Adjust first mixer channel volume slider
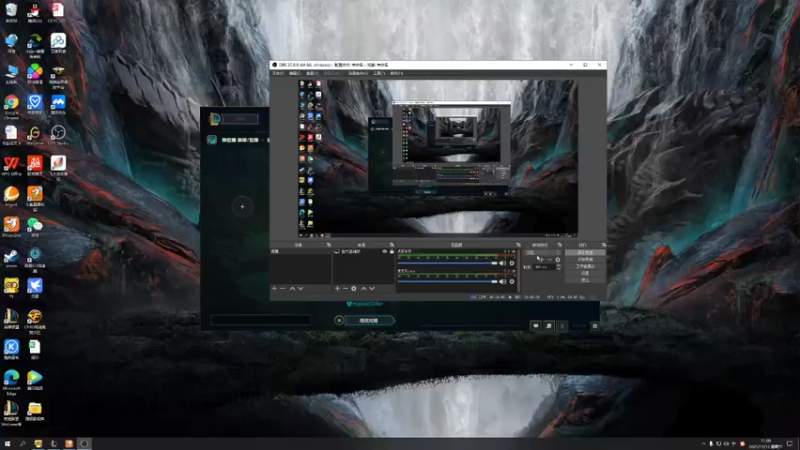 tap(447, 263)
